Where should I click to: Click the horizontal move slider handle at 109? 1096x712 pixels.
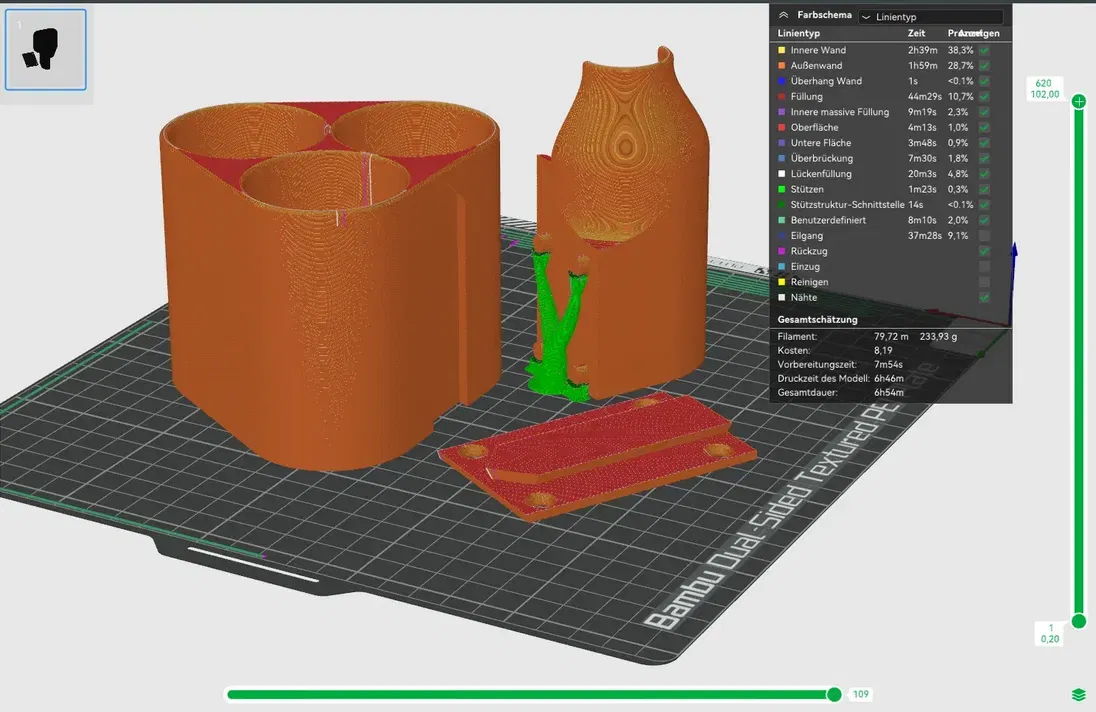[x=834, y=694]
